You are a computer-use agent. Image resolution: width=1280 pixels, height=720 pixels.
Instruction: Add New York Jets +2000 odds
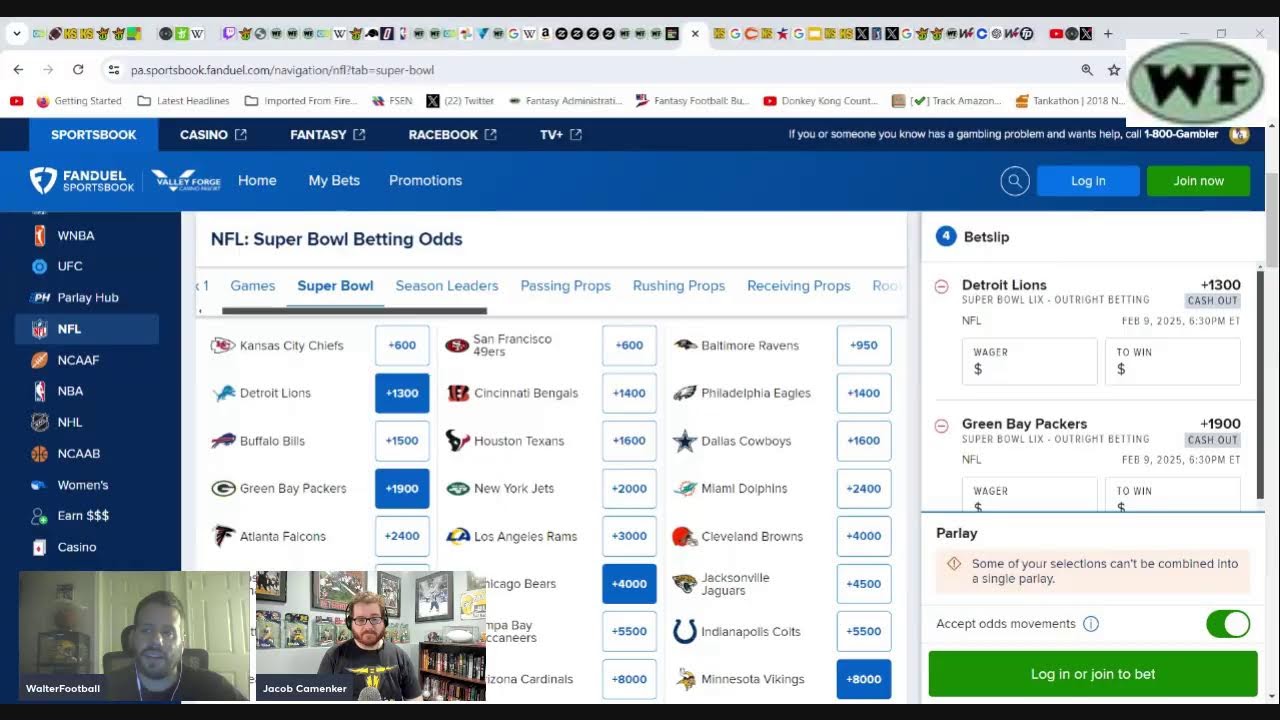[x=629, y=489]
